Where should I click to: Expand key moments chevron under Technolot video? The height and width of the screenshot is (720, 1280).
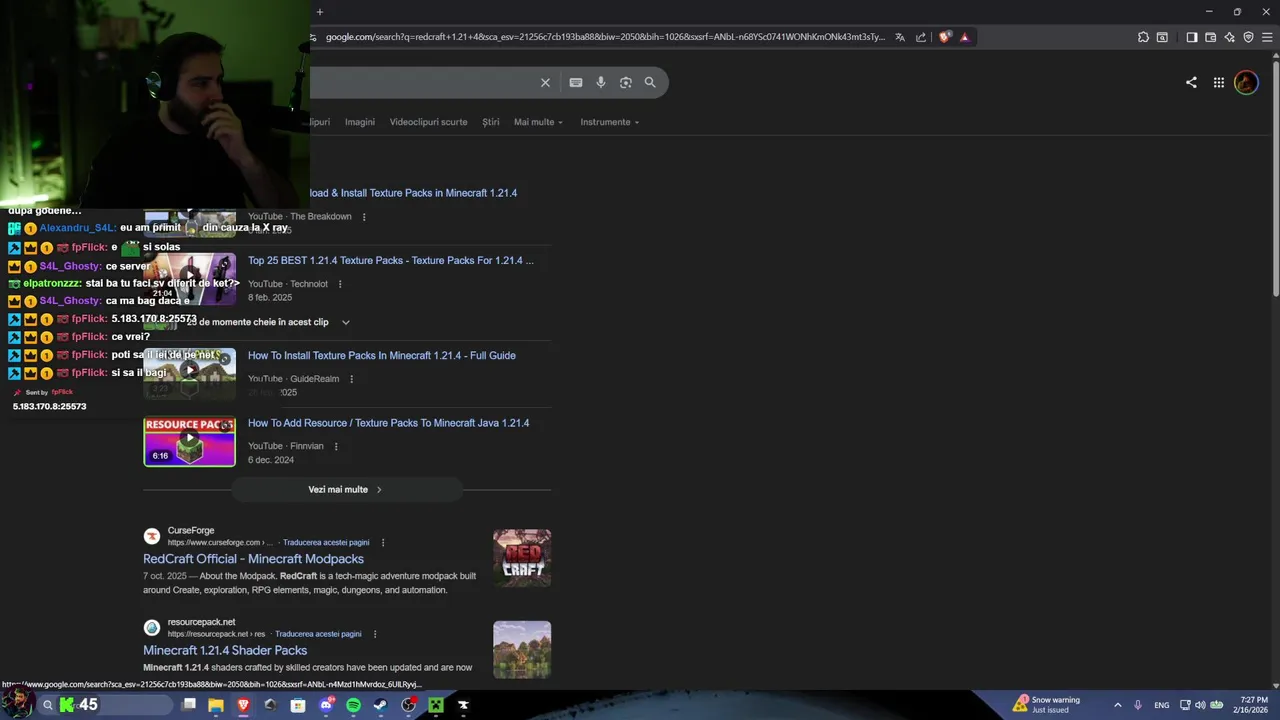[x=346, y=322]
